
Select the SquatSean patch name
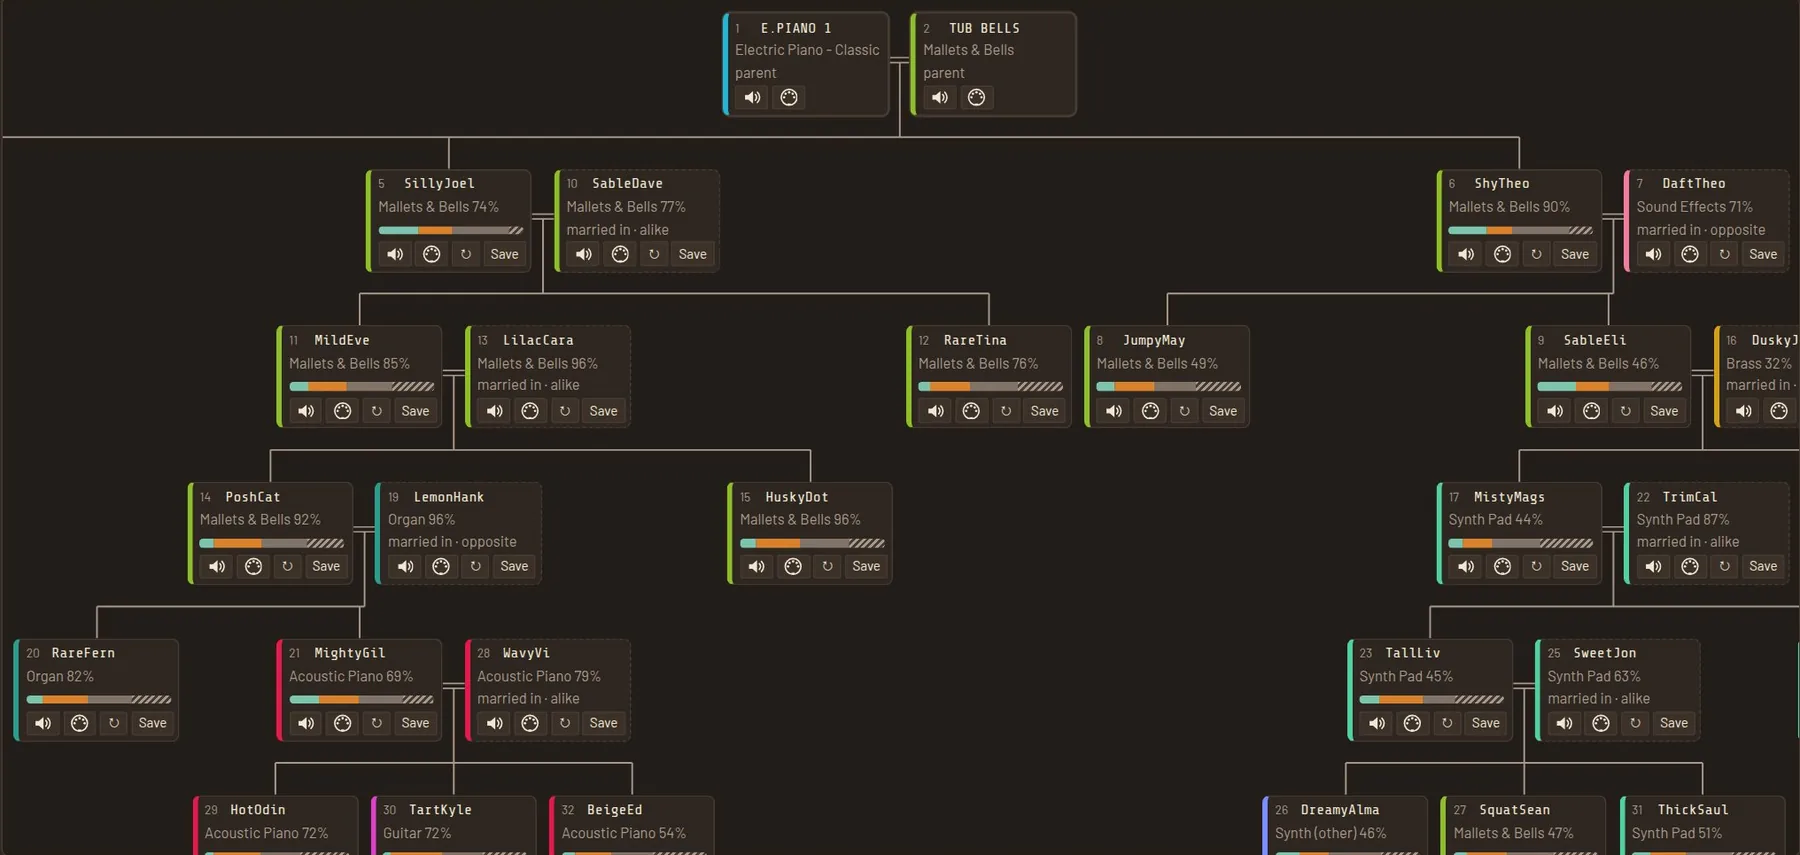pyautogui.click(x=1515, y=810)
